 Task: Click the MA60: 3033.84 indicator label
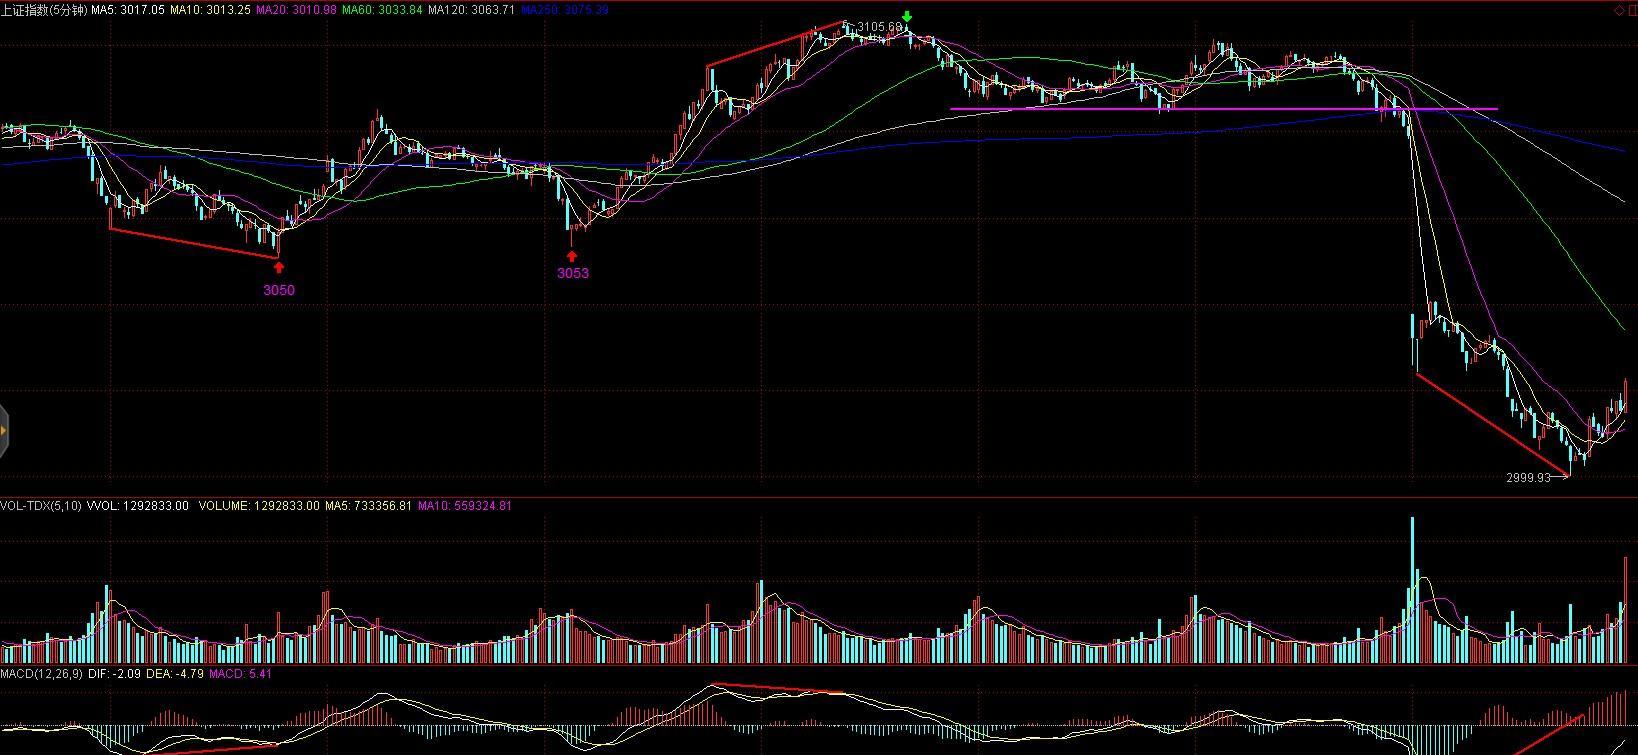[382, 10]
